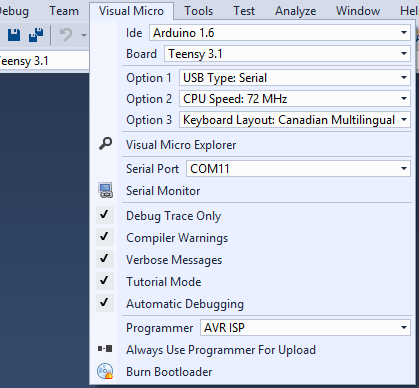Click the Automatic Debugging label text

(185, 304)
